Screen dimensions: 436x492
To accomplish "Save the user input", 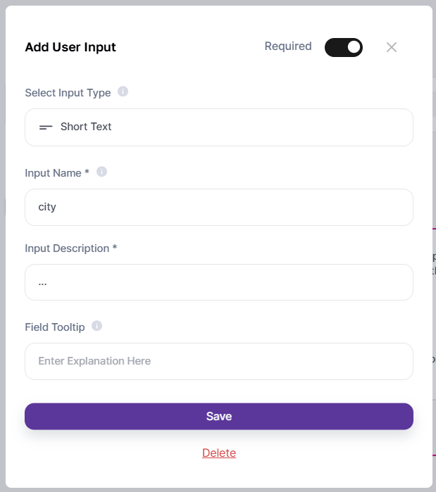I will [219, 416].
